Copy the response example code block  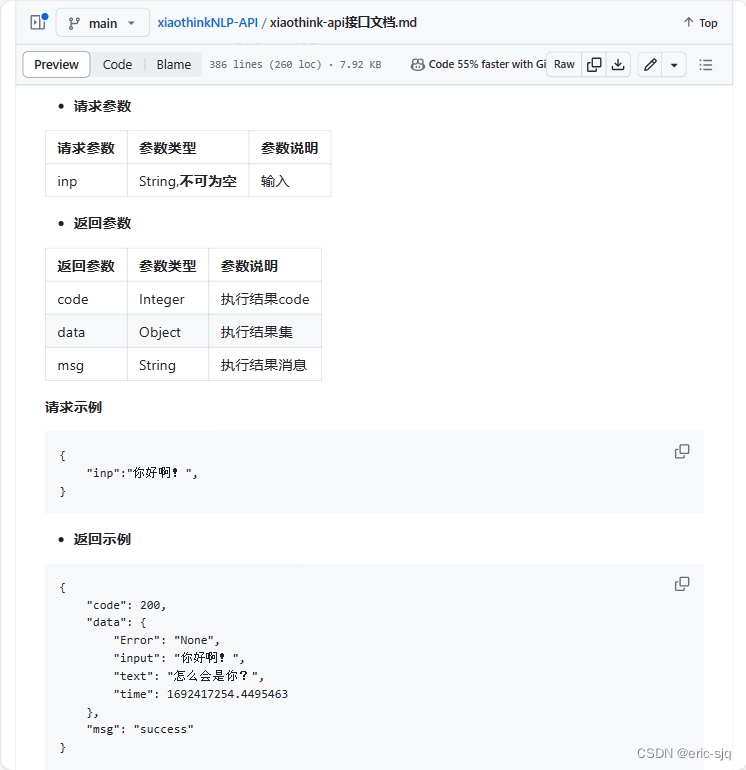[682, 584]
